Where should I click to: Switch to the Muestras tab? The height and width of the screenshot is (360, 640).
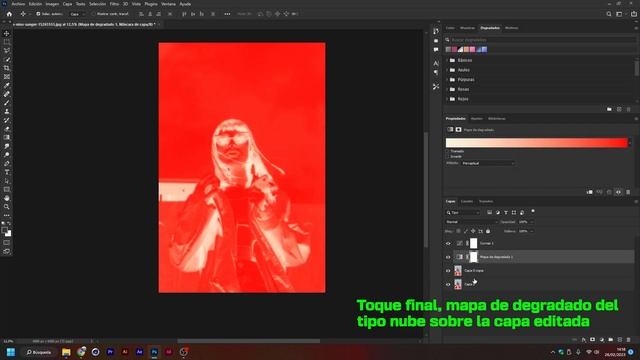[467, 28]
